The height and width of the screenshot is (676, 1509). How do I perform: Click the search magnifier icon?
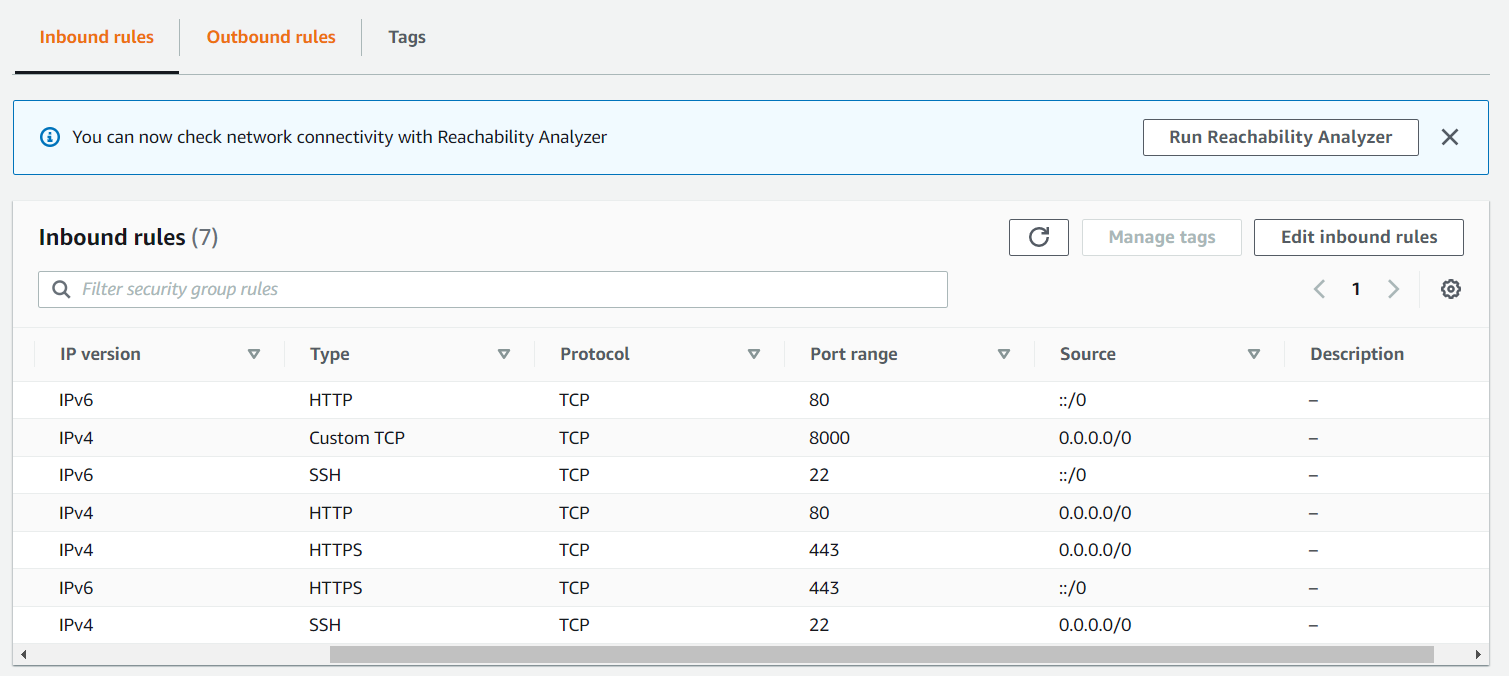click(x=62, y=289)
